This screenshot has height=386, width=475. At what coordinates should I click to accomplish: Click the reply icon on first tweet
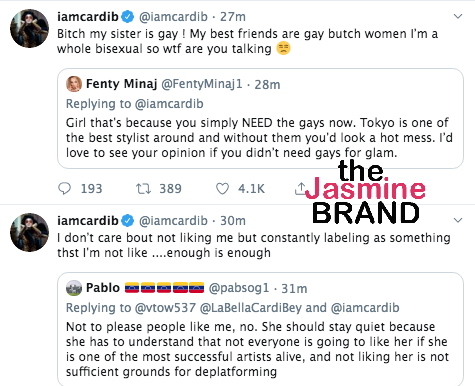64,189
